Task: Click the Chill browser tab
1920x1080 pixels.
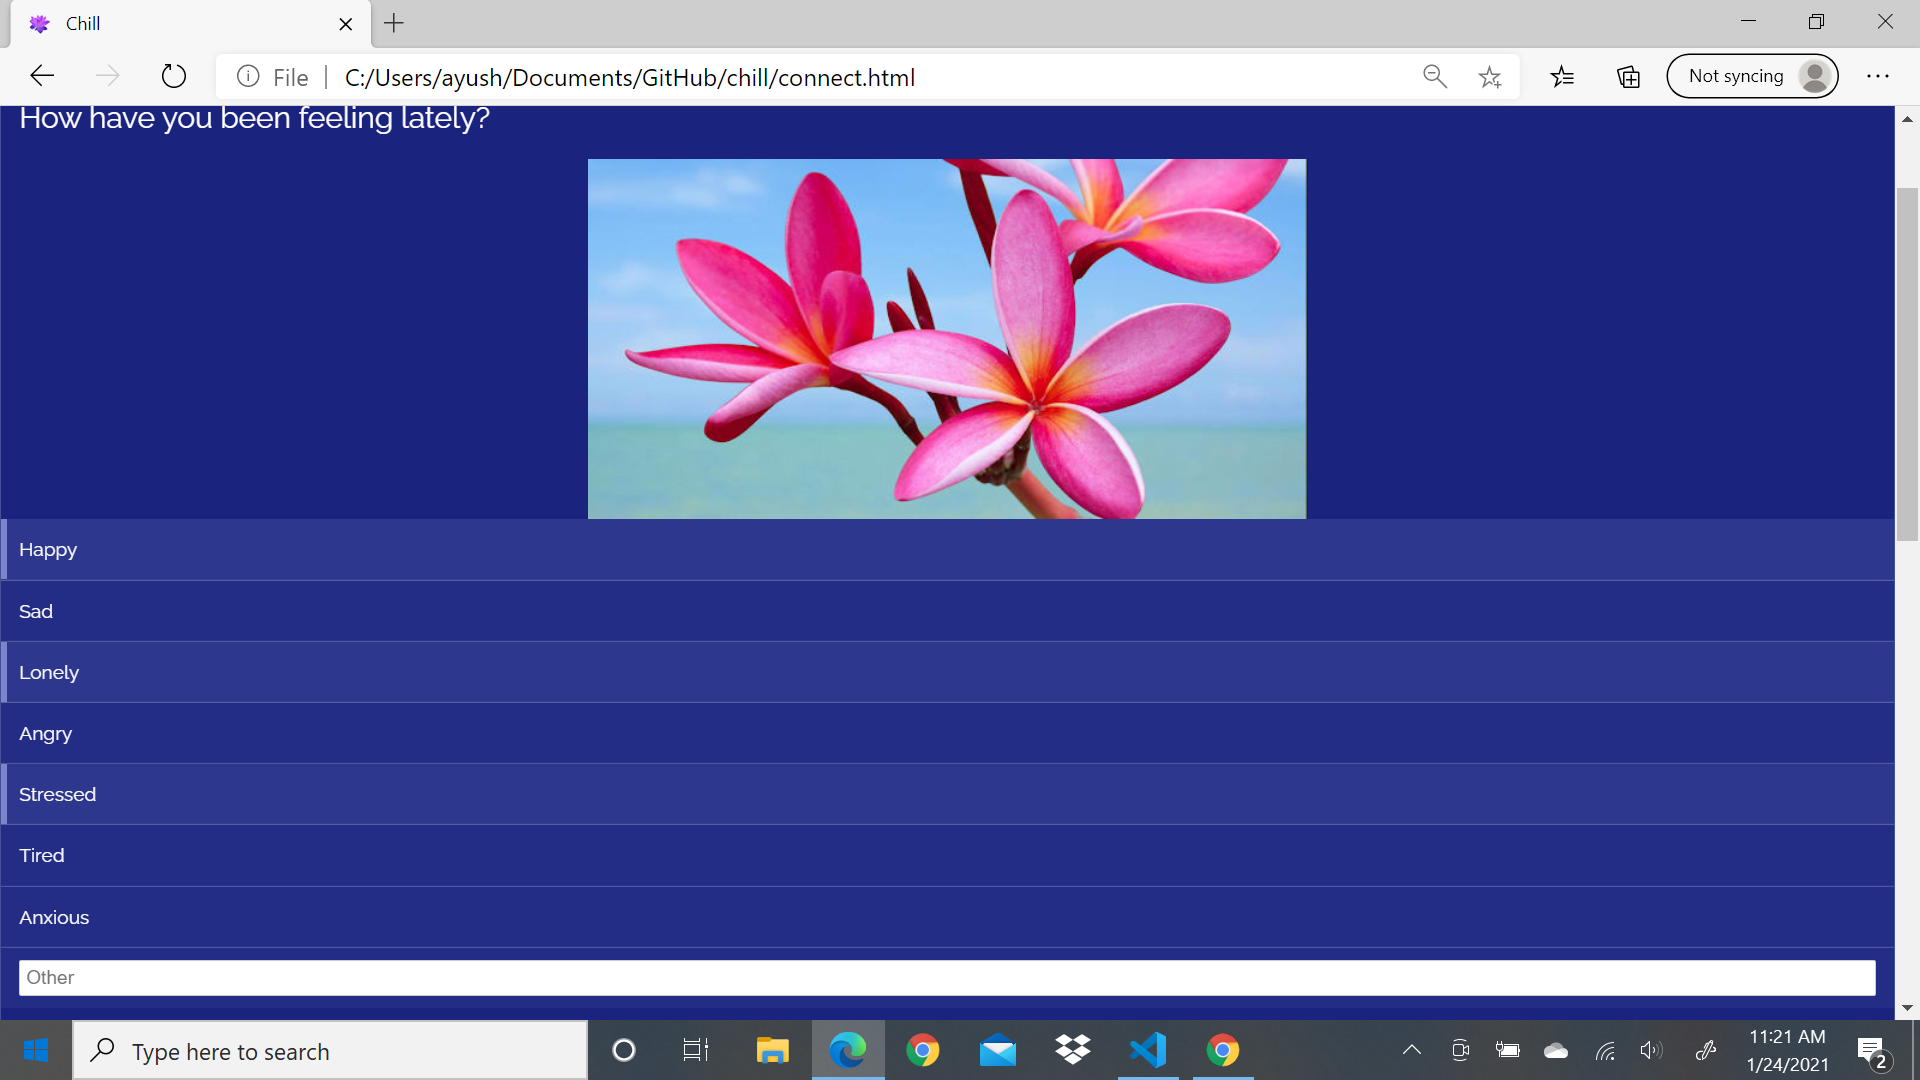Action: pos(180,23)
